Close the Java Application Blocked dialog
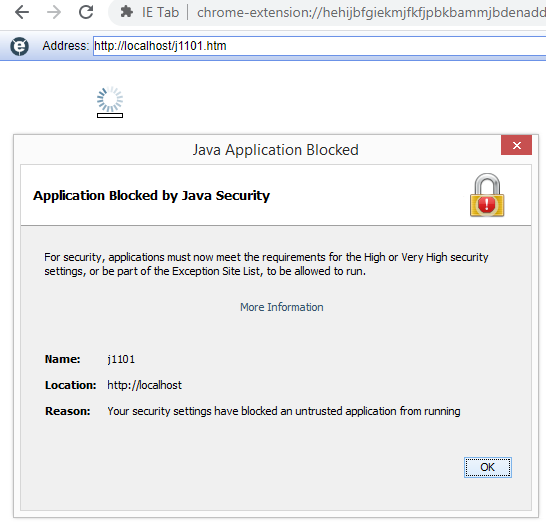Image resolution: width=546 pixels, height=523 pixels. pyautogui.click(x=516, y=145)
